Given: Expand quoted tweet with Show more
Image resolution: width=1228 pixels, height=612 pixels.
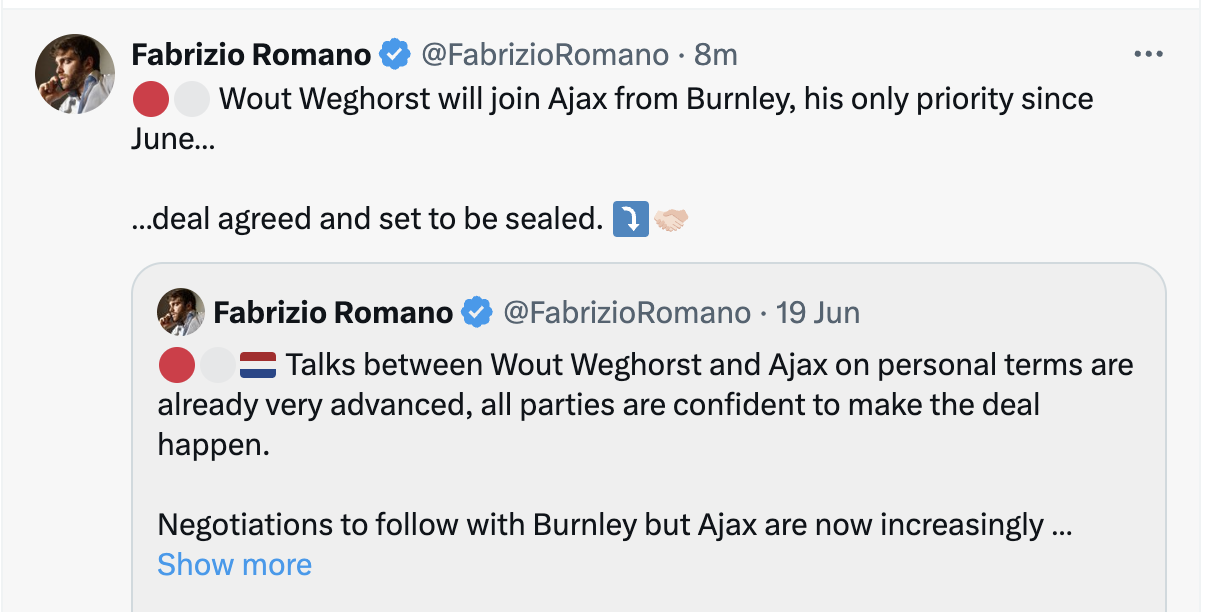Looking at the screenshot, I should coord(234,565).
